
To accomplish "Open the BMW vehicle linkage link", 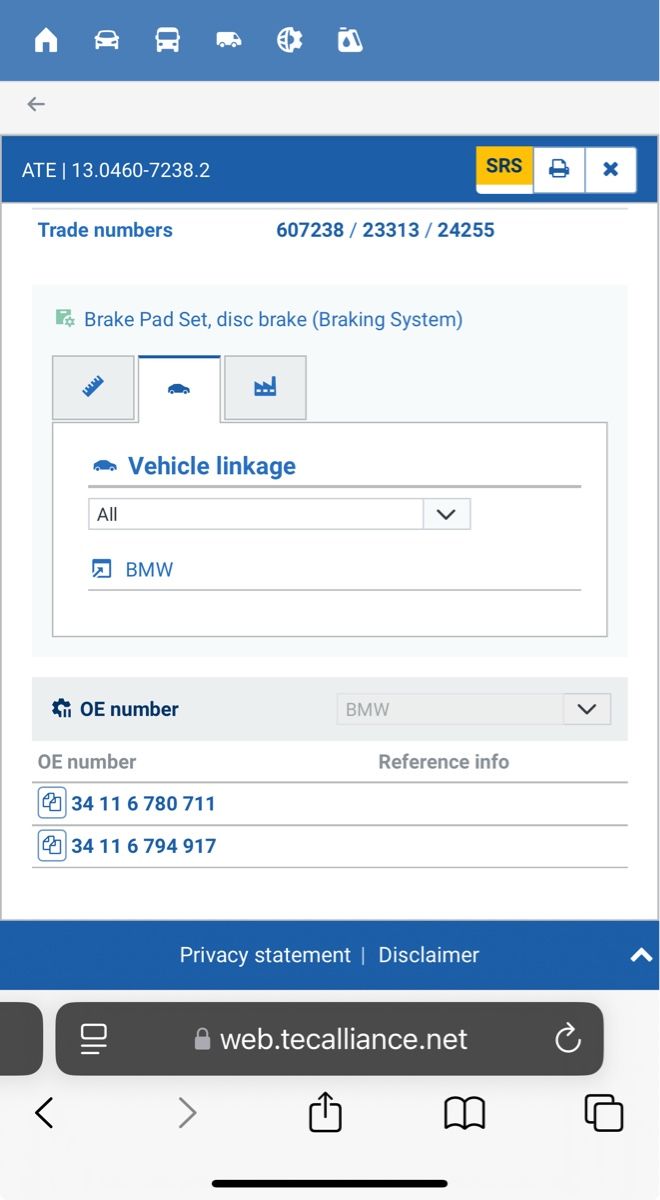I will pyautogui.click(x=148, y=570).
